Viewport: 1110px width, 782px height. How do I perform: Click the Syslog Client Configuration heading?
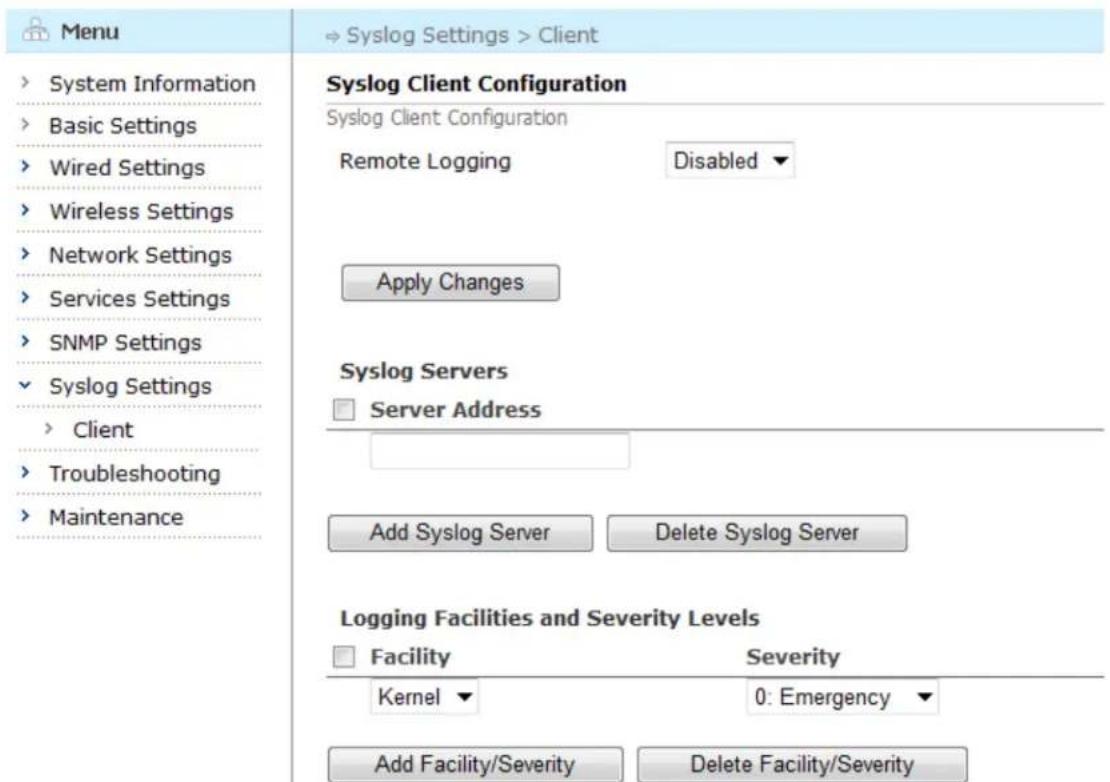476,84
